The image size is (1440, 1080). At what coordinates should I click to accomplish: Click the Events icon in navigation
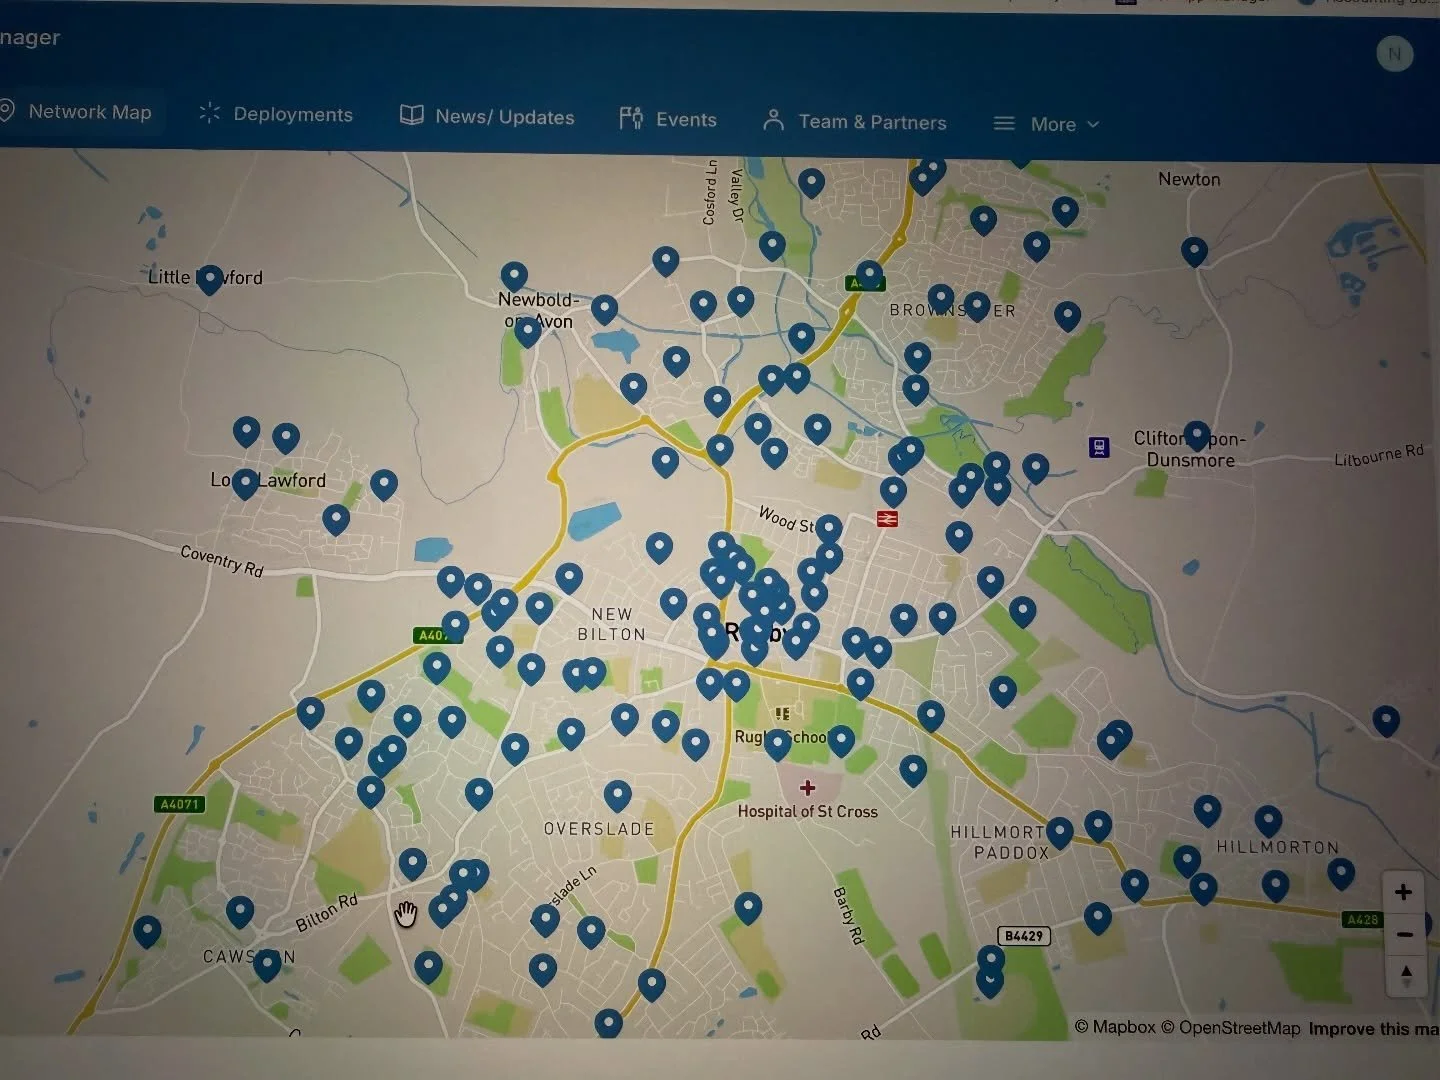click(x=631, y=118)
